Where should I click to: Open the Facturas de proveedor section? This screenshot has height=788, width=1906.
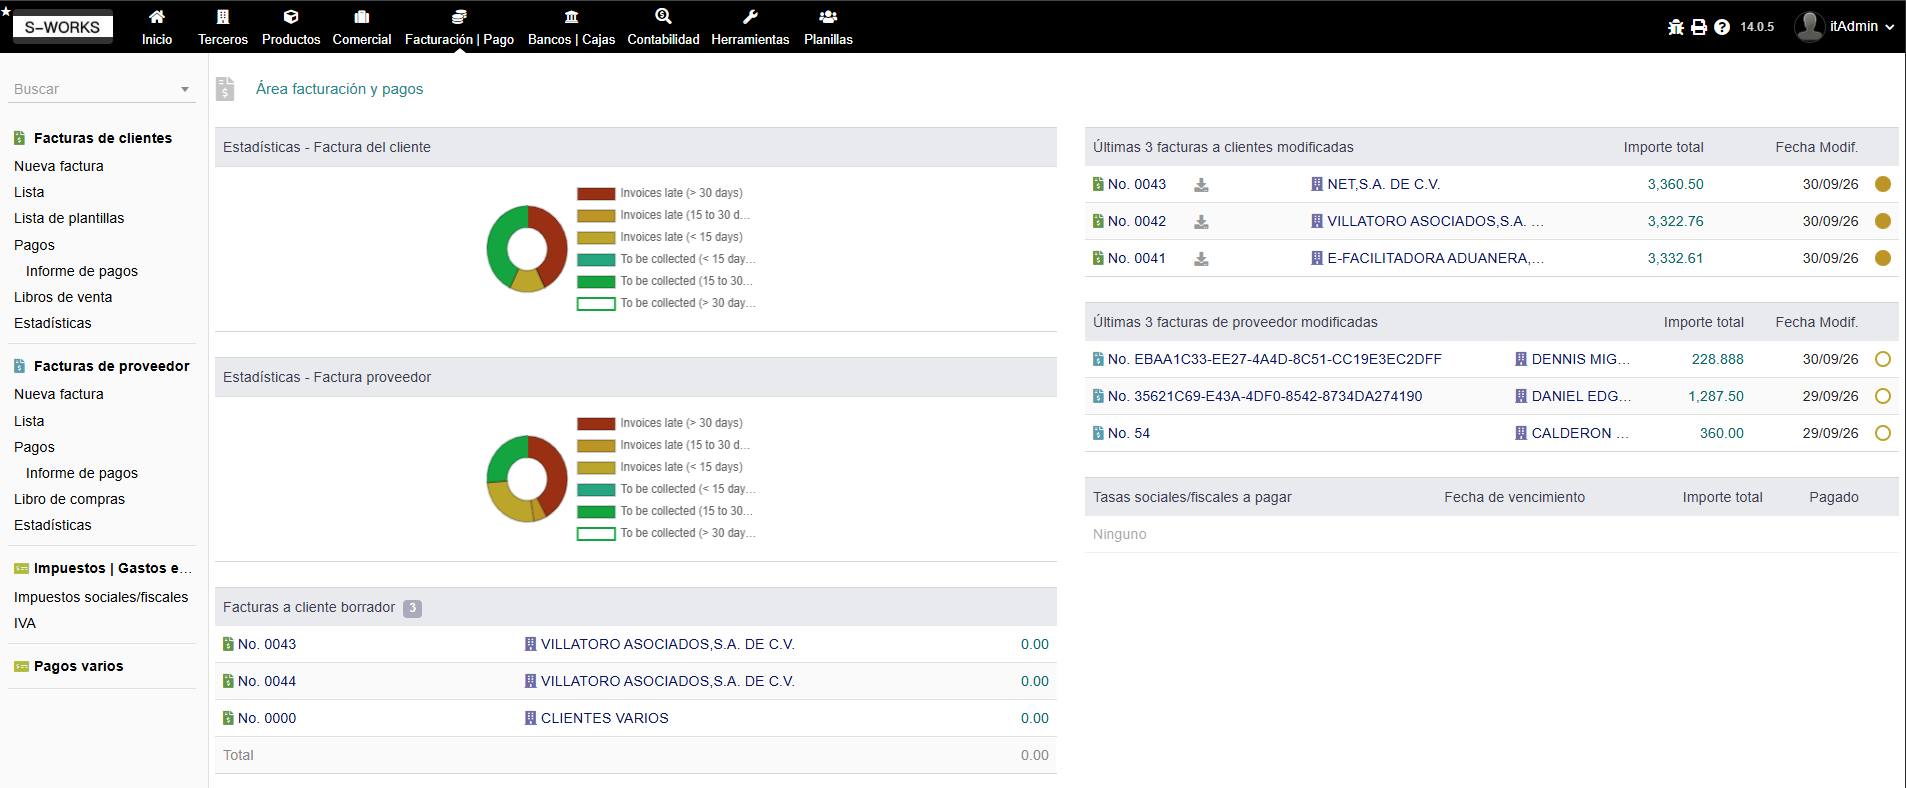pyautogui.click(x=112, y=366)
